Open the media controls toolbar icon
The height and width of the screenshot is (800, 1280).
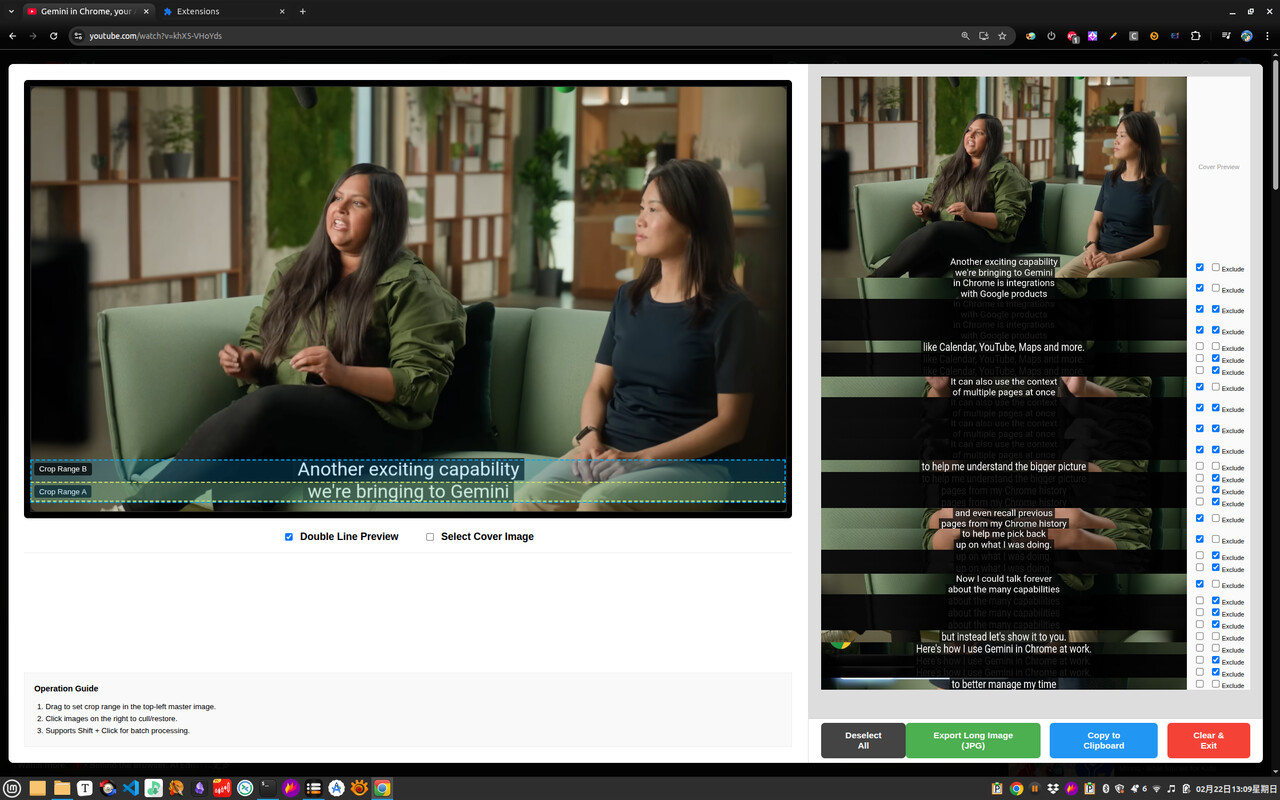[x=1226, y=36]
